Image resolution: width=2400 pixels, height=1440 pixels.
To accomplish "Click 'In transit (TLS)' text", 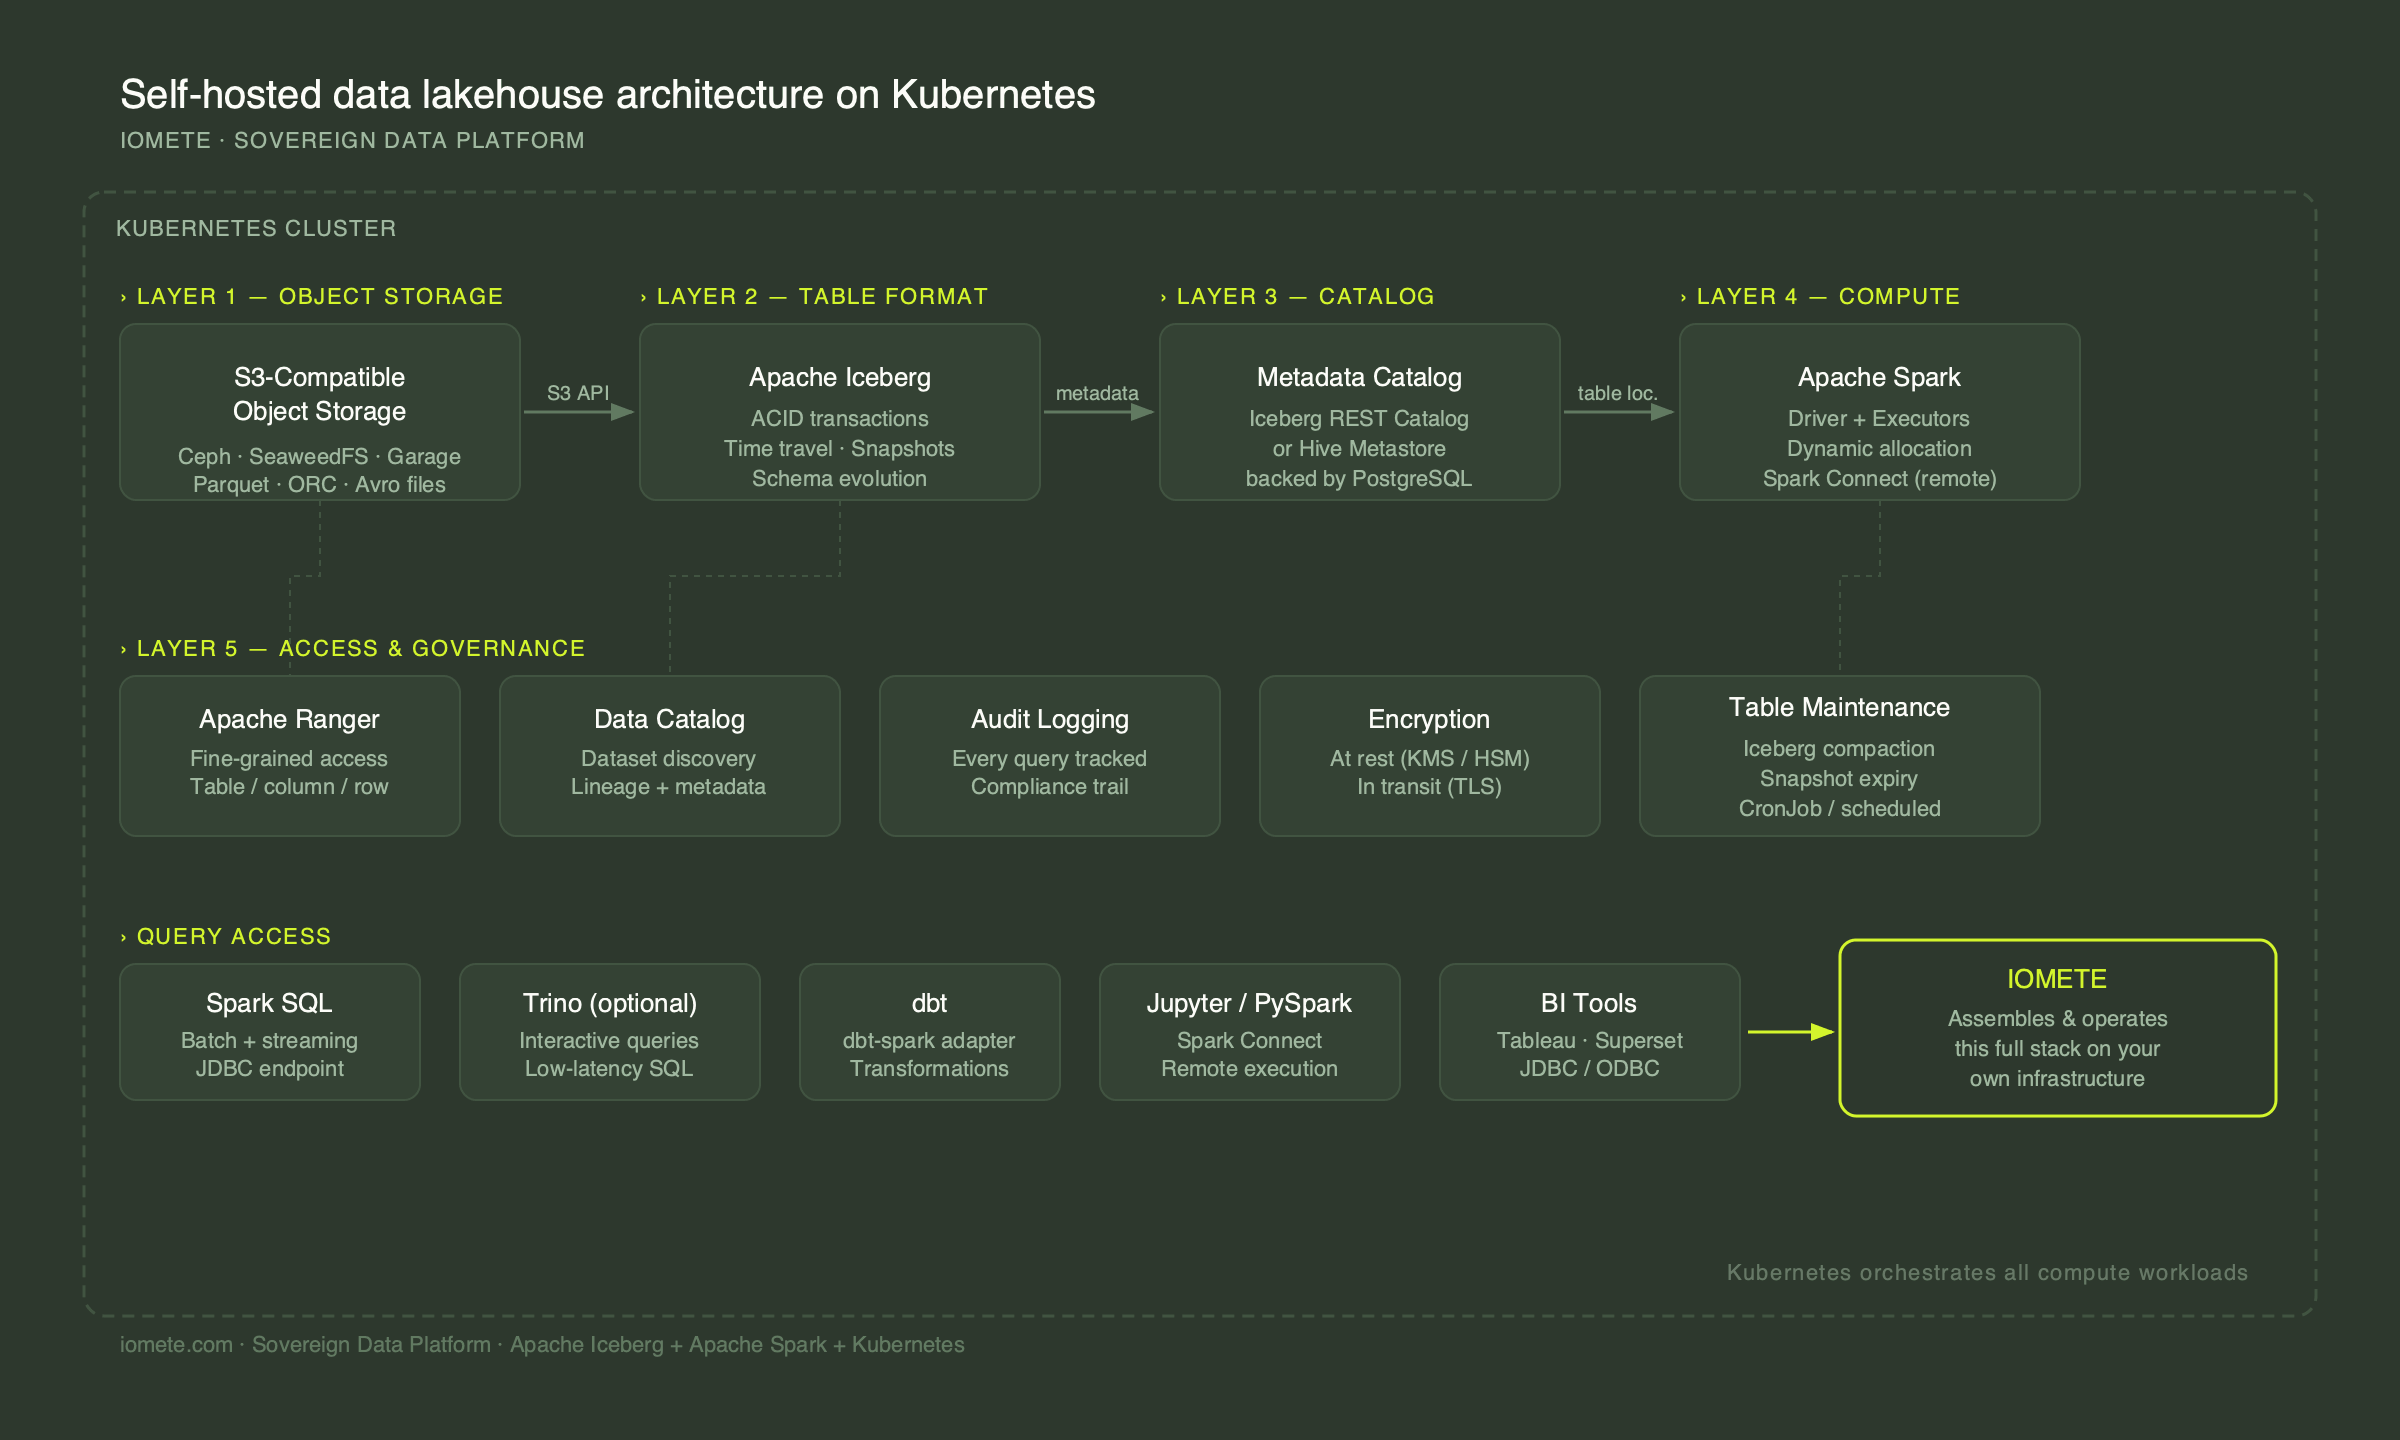I will 1429,786.
